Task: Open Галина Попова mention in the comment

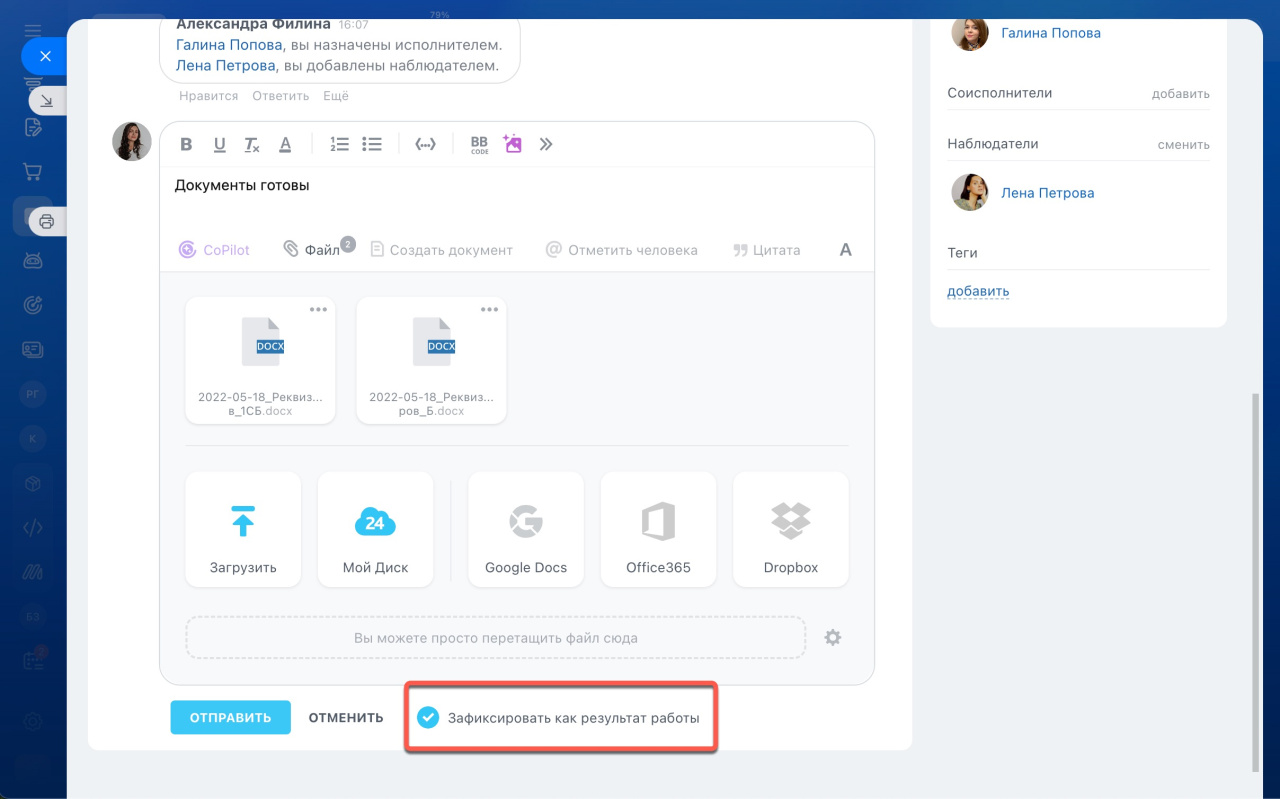Action: pos(229,45)
